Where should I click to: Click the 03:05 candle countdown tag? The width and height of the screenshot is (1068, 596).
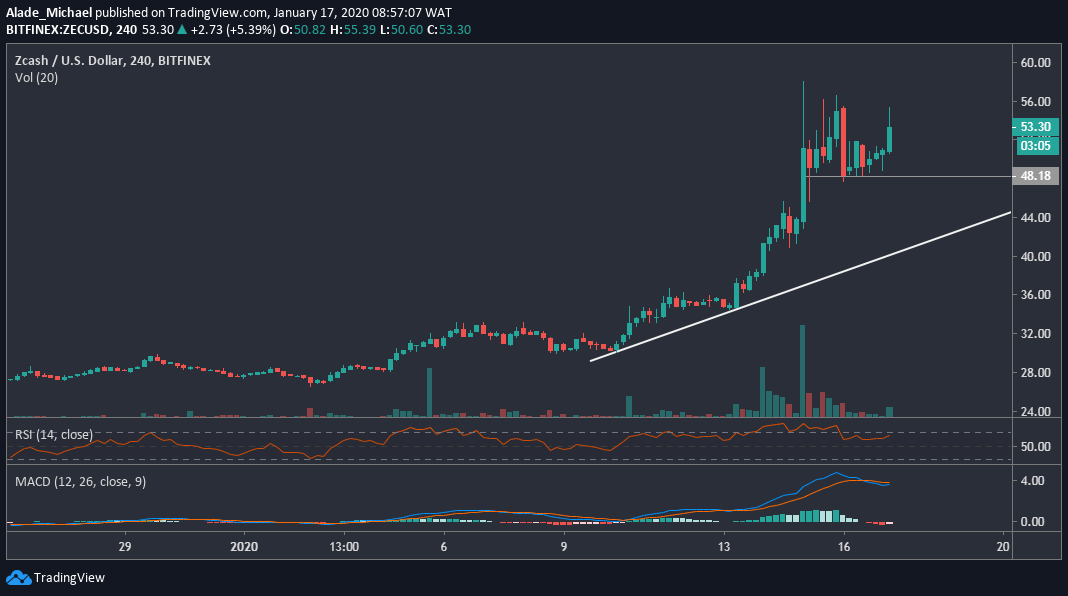[x=1037, y=146]
